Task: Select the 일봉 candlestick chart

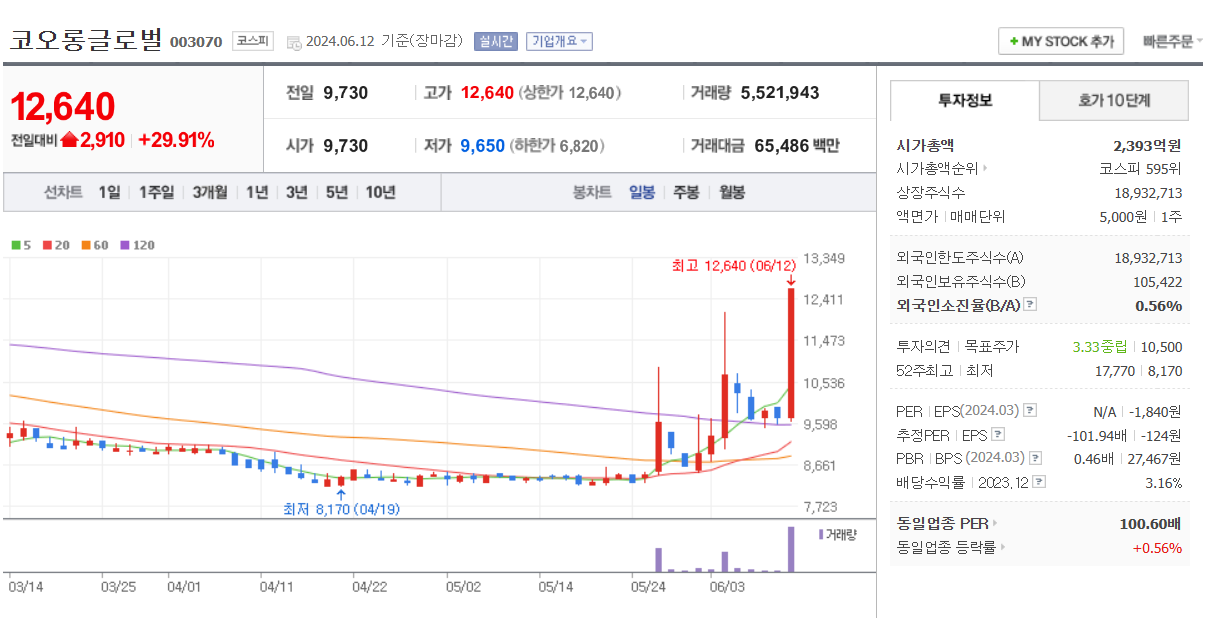Action: 642,192
